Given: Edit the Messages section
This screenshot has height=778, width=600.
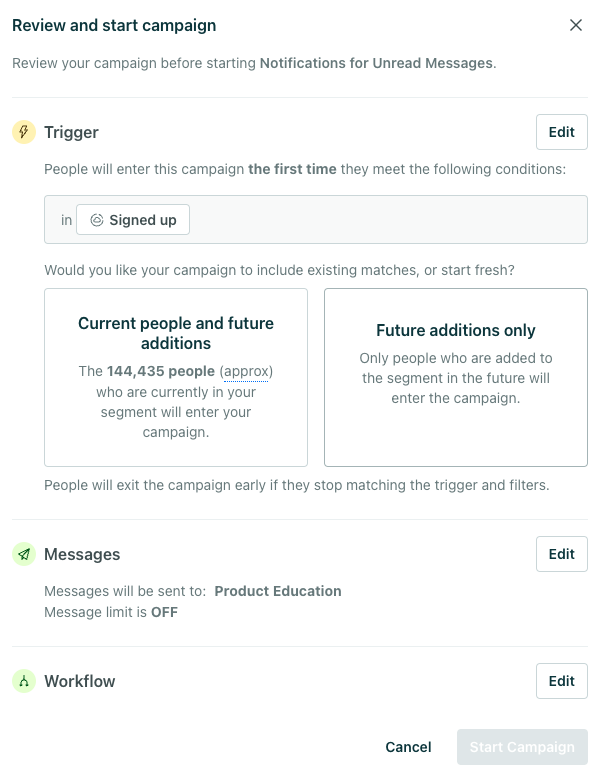Looking at the screenshot, I should click(x=561, y=554).
